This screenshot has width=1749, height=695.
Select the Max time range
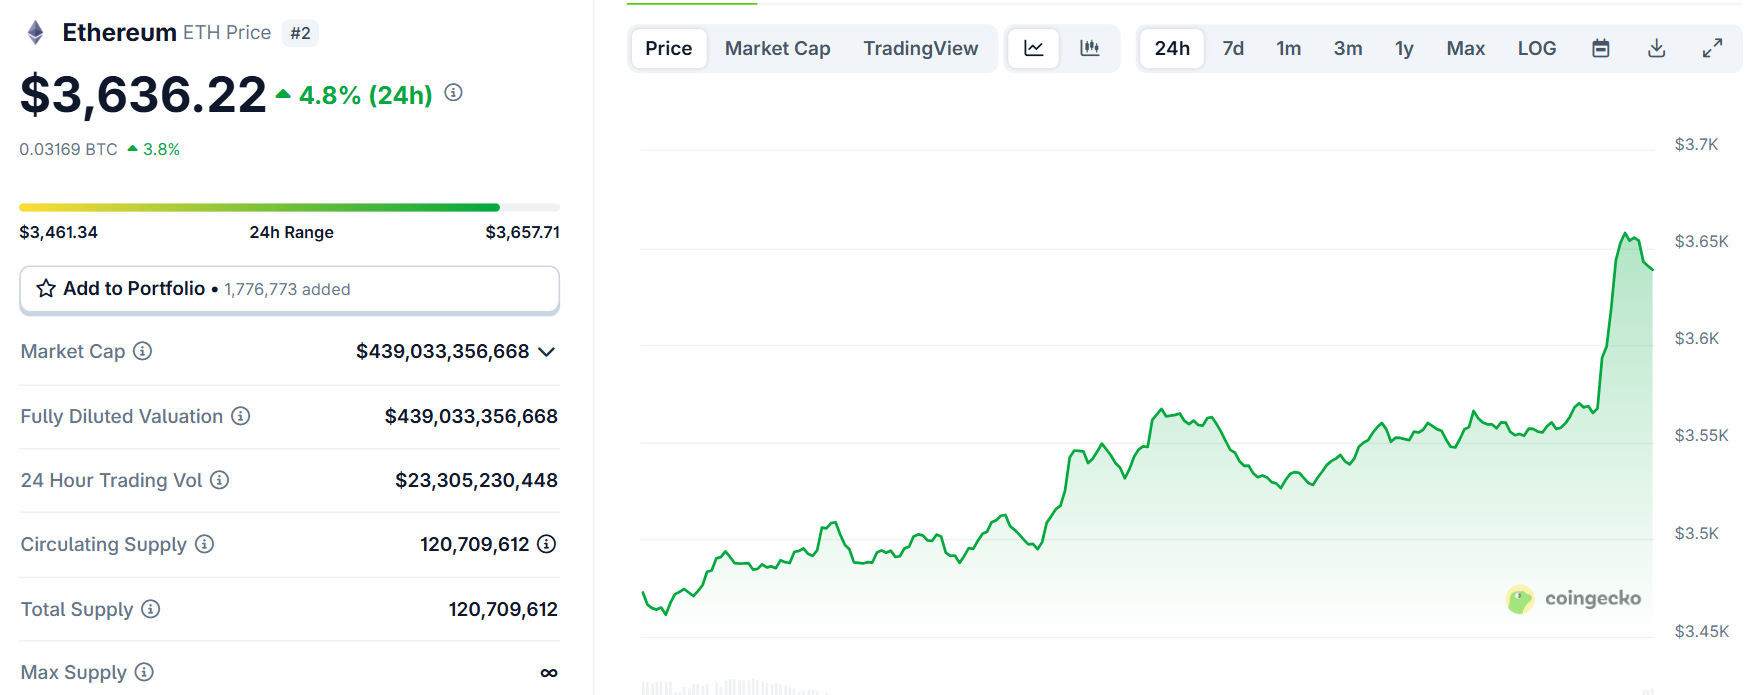coord(1466,48)
